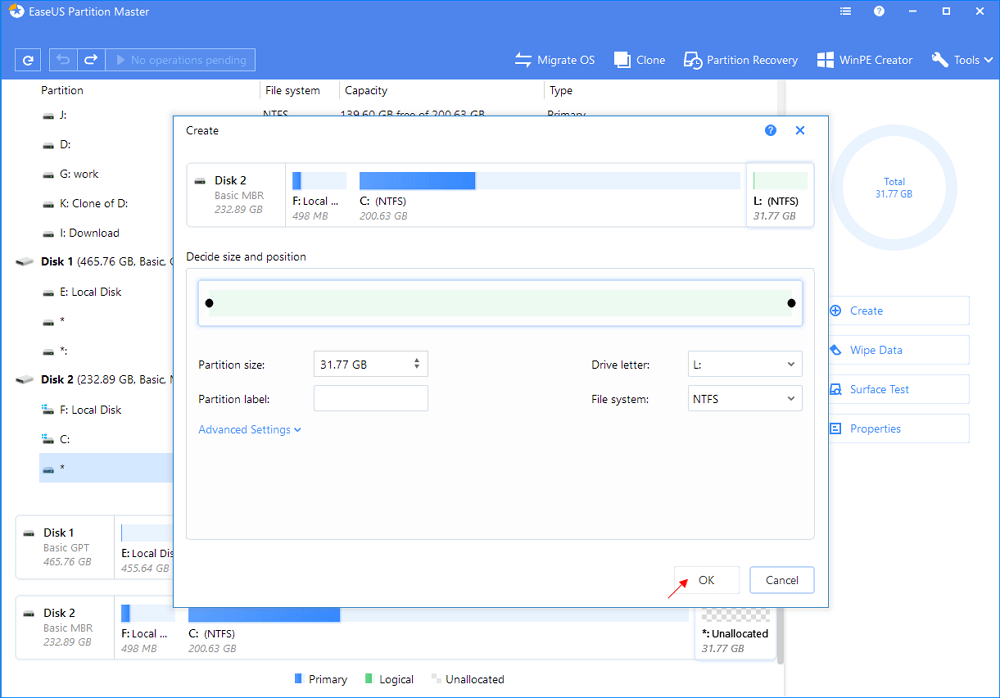The image size is (1000, 698).
Task: Click the undo arrow icon
Action: (x=63, y=60)
